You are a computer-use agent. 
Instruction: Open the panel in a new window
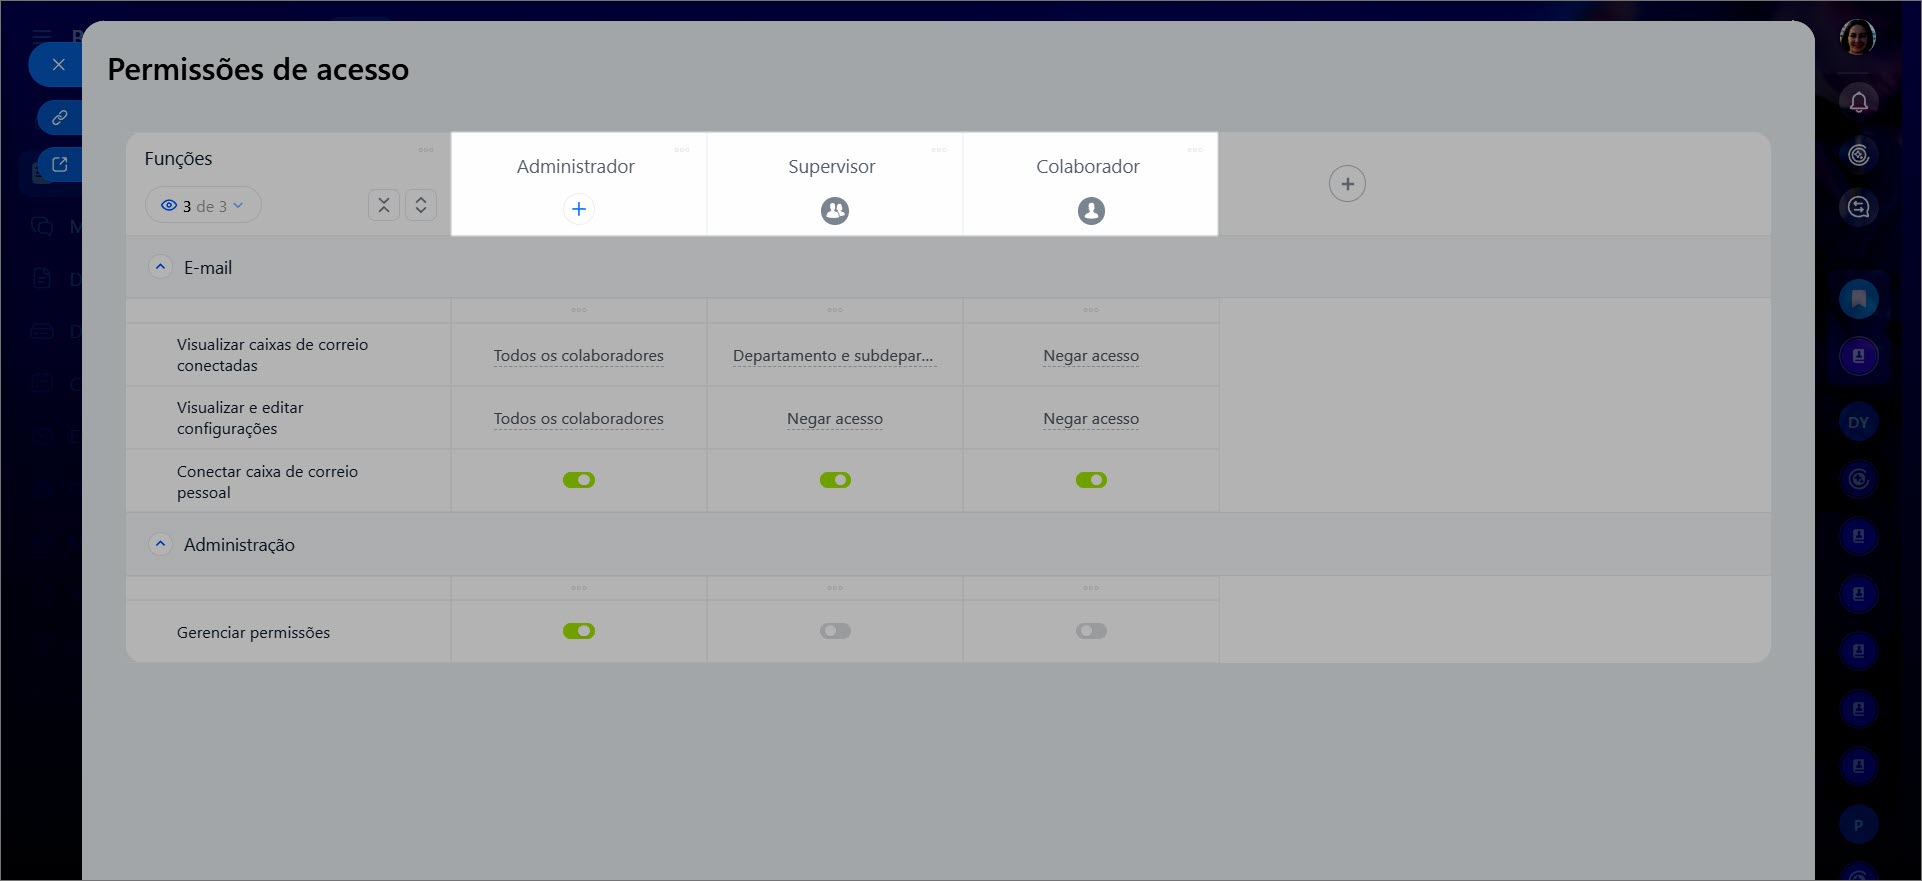coord(60,164)
